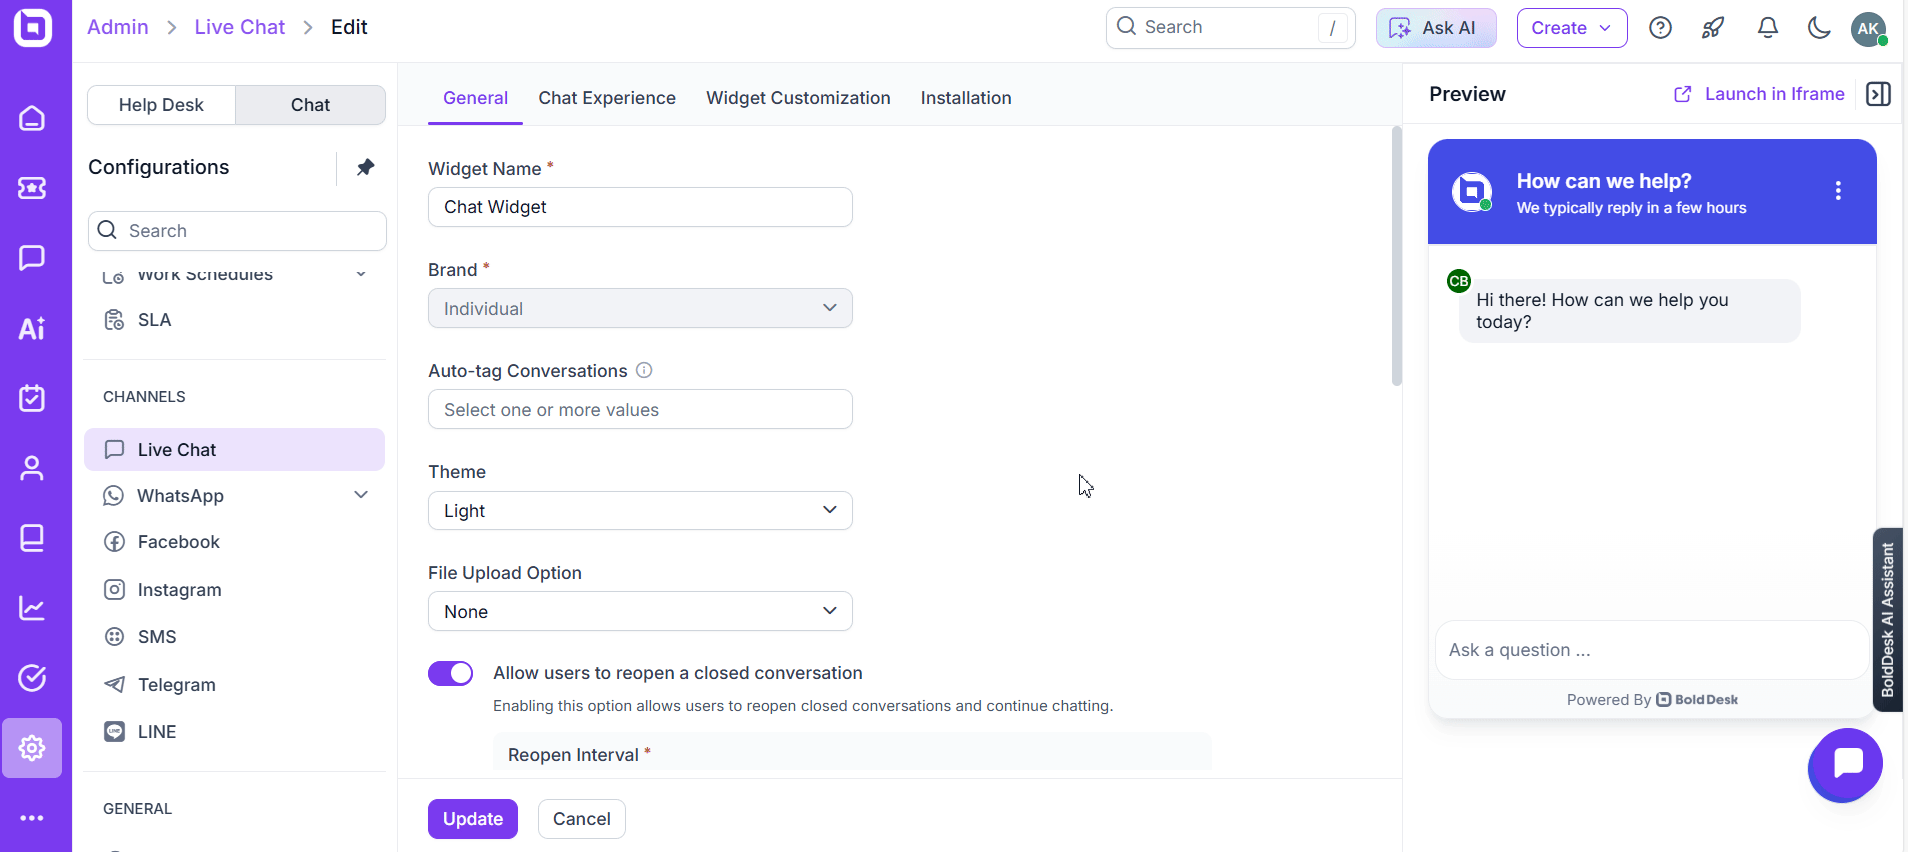Screen dimensions: 1908x852
Task: Open the Brand dropdown
Action: (x=640, y=308)
